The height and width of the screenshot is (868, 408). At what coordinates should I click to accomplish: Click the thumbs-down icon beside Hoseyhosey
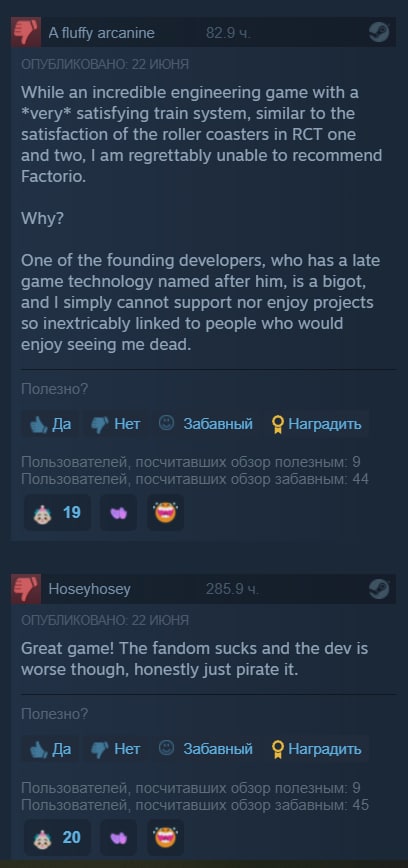(26, 589)
